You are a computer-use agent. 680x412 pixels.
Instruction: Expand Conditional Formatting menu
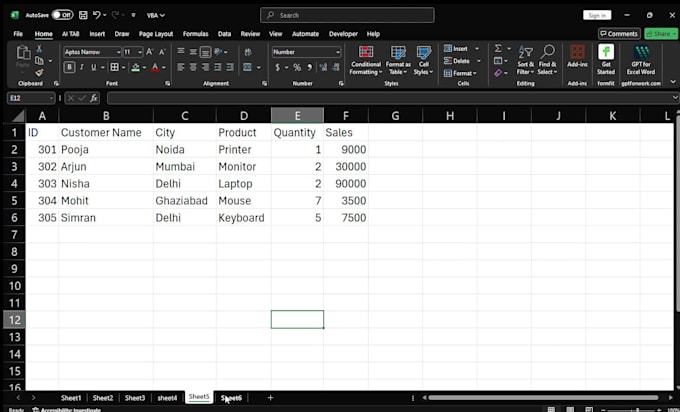coord(366,60)
